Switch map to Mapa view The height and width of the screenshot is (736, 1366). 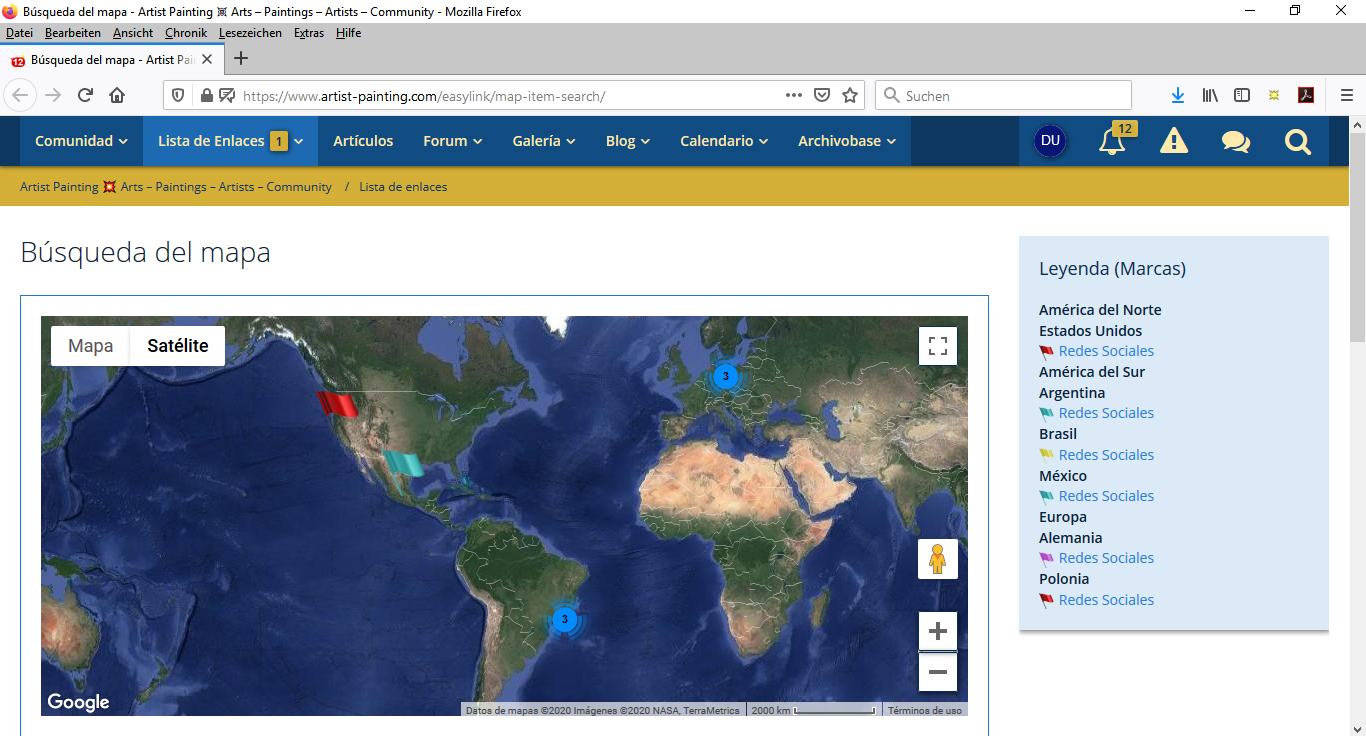coord(90,346)
